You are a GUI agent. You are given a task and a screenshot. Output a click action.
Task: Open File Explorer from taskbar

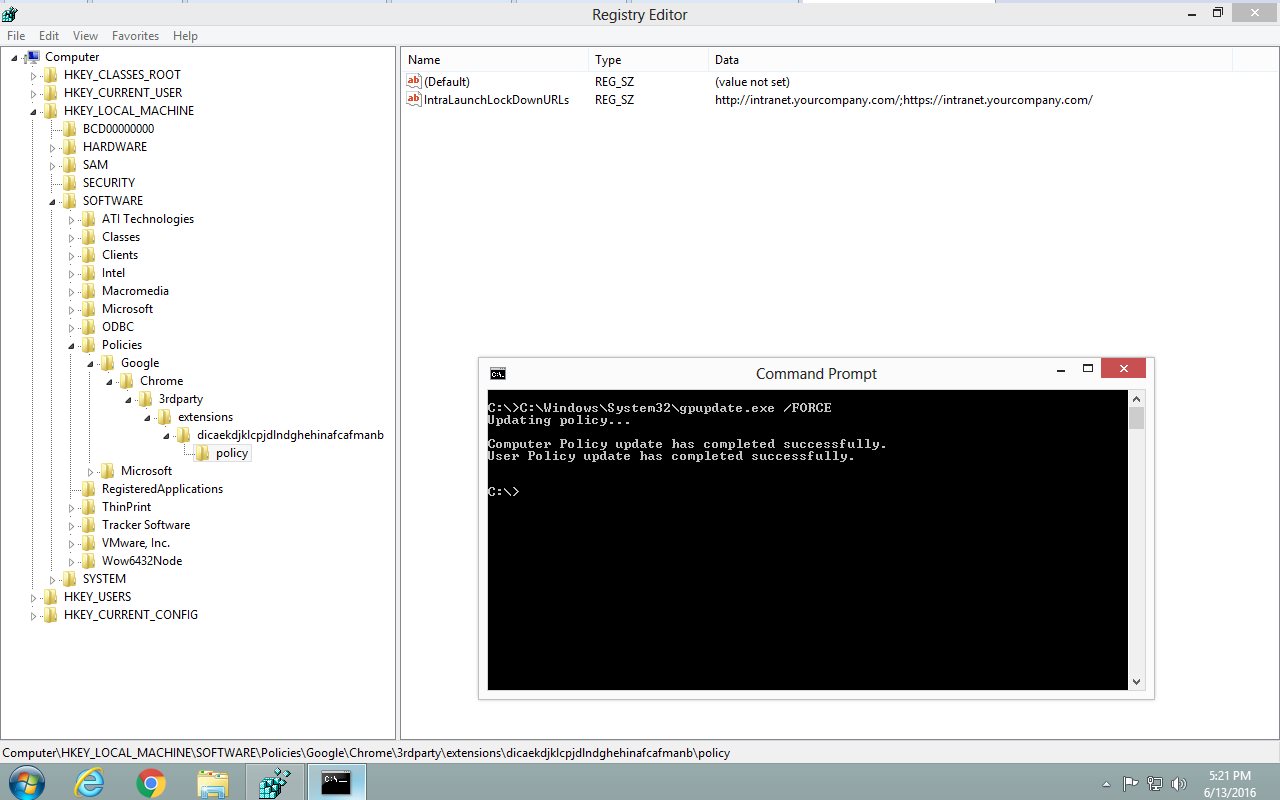213,783
